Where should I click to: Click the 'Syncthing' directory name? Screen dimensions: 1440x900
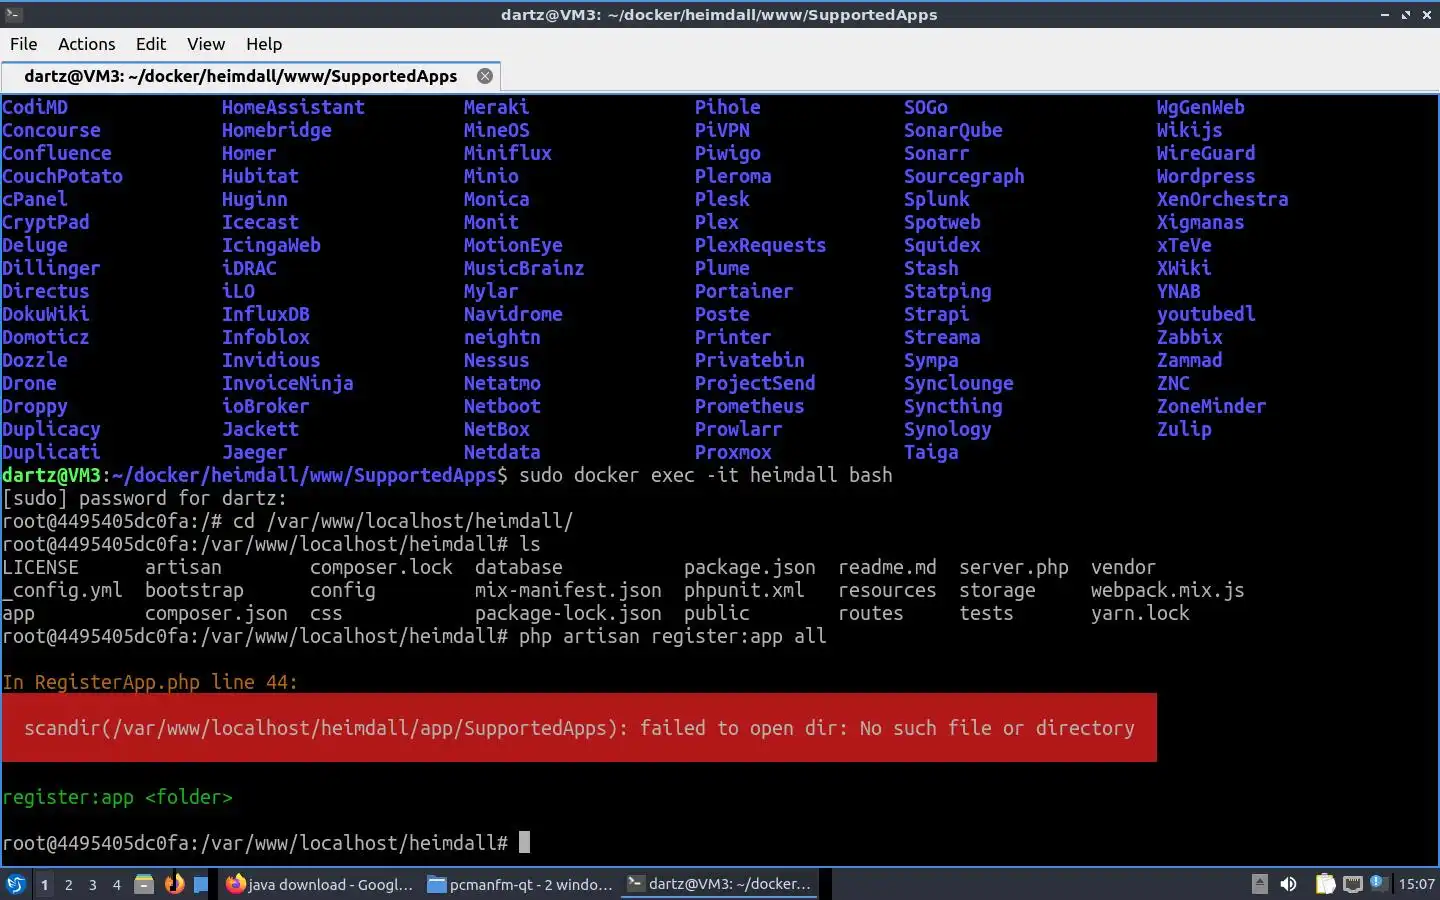pos(953,406)
